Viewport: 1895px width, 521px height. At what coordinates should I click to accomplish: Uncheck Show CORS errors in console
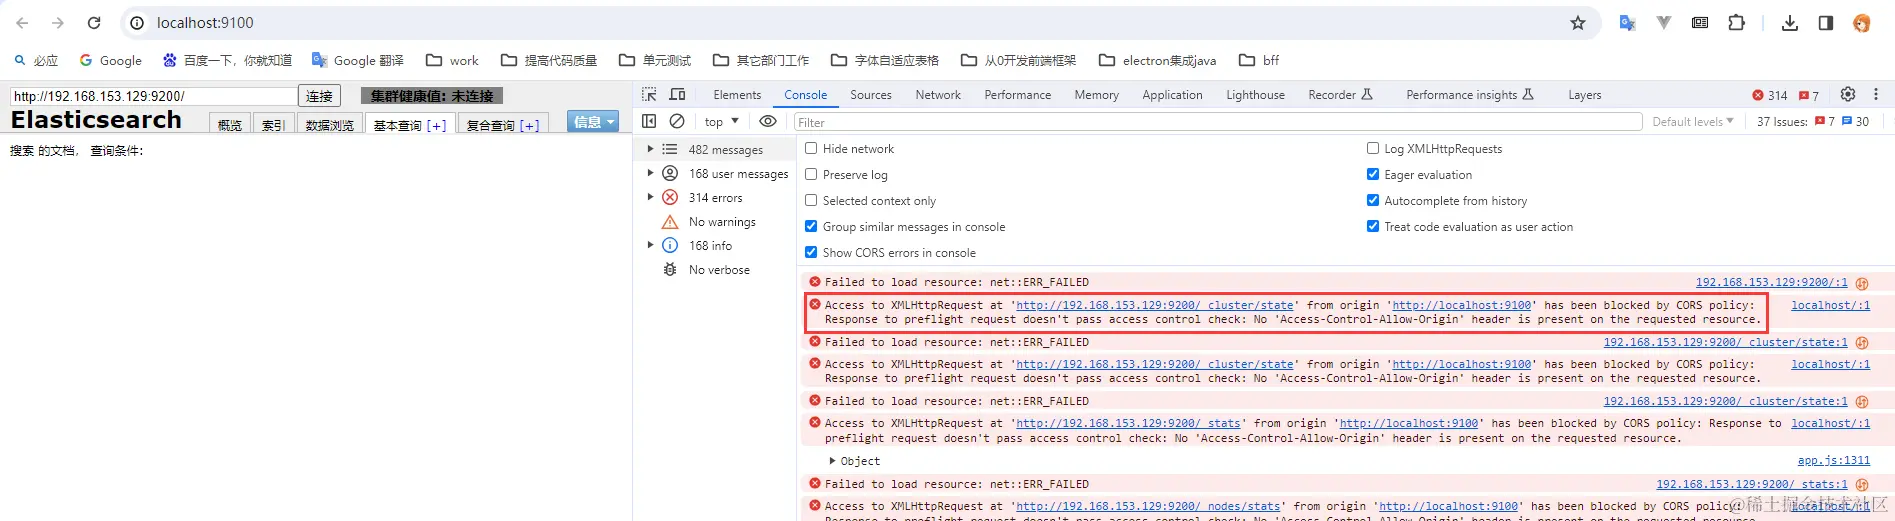pos(811,252)
